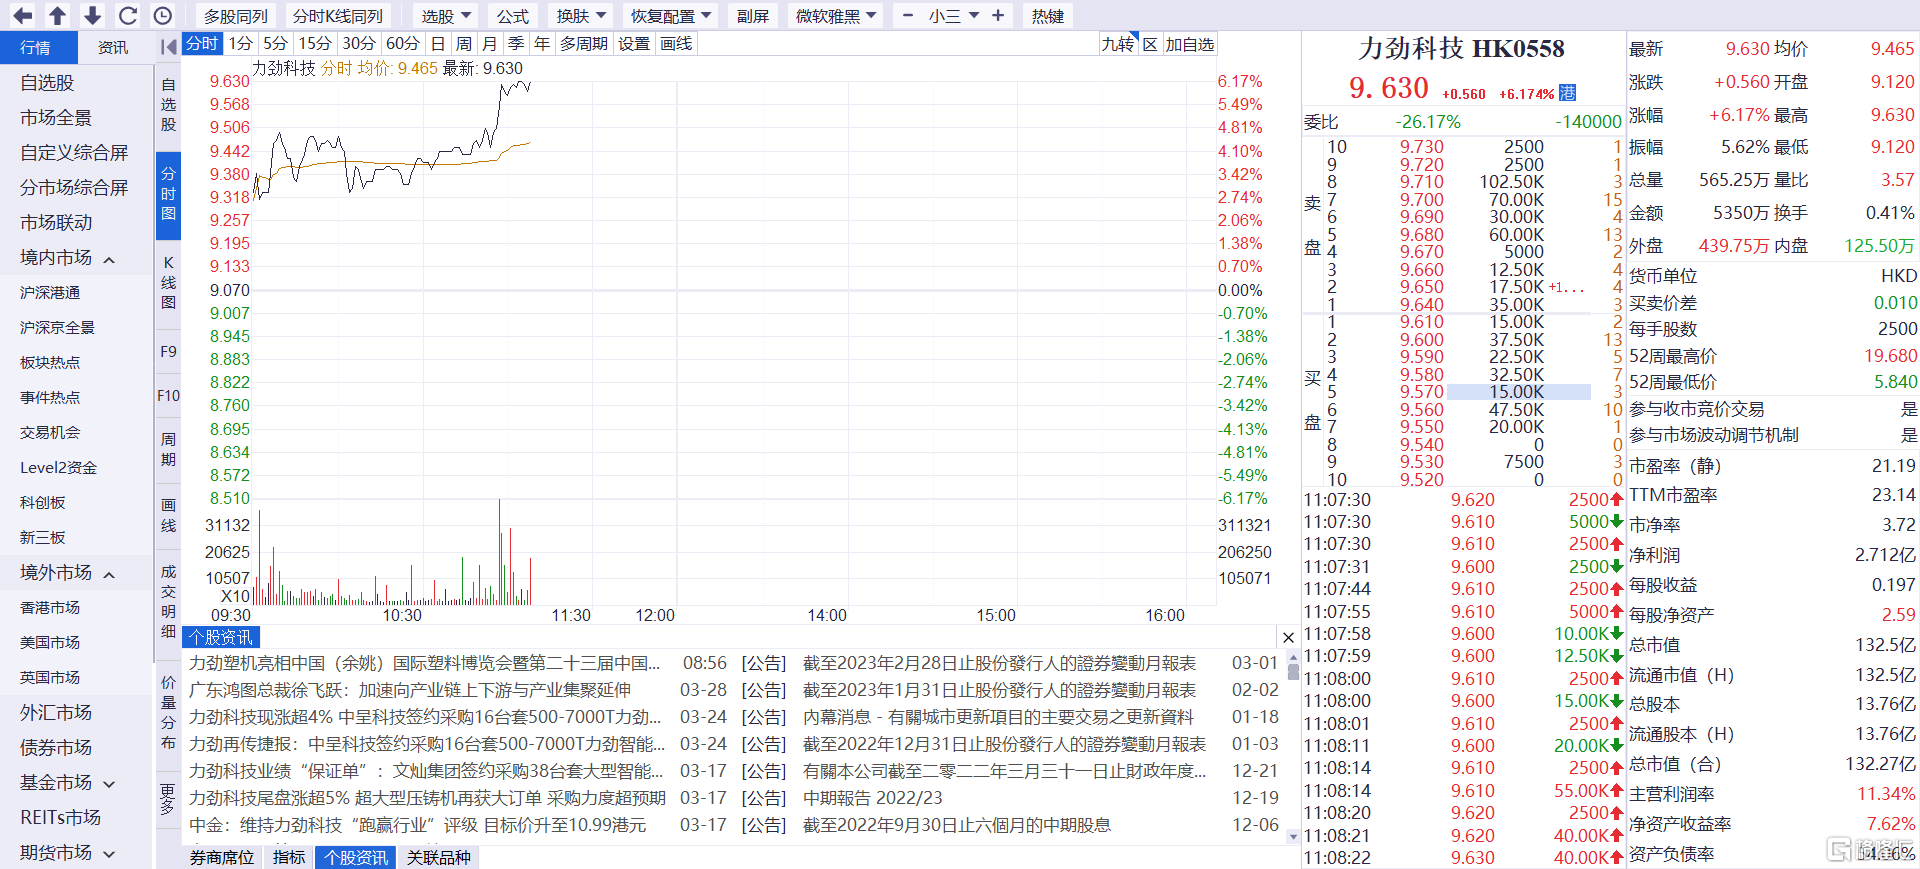The height and width of the screenshot is (869, 1920).
Task: Switch to the 券商席位 bottom tab
Action: (x=222, y=858)
